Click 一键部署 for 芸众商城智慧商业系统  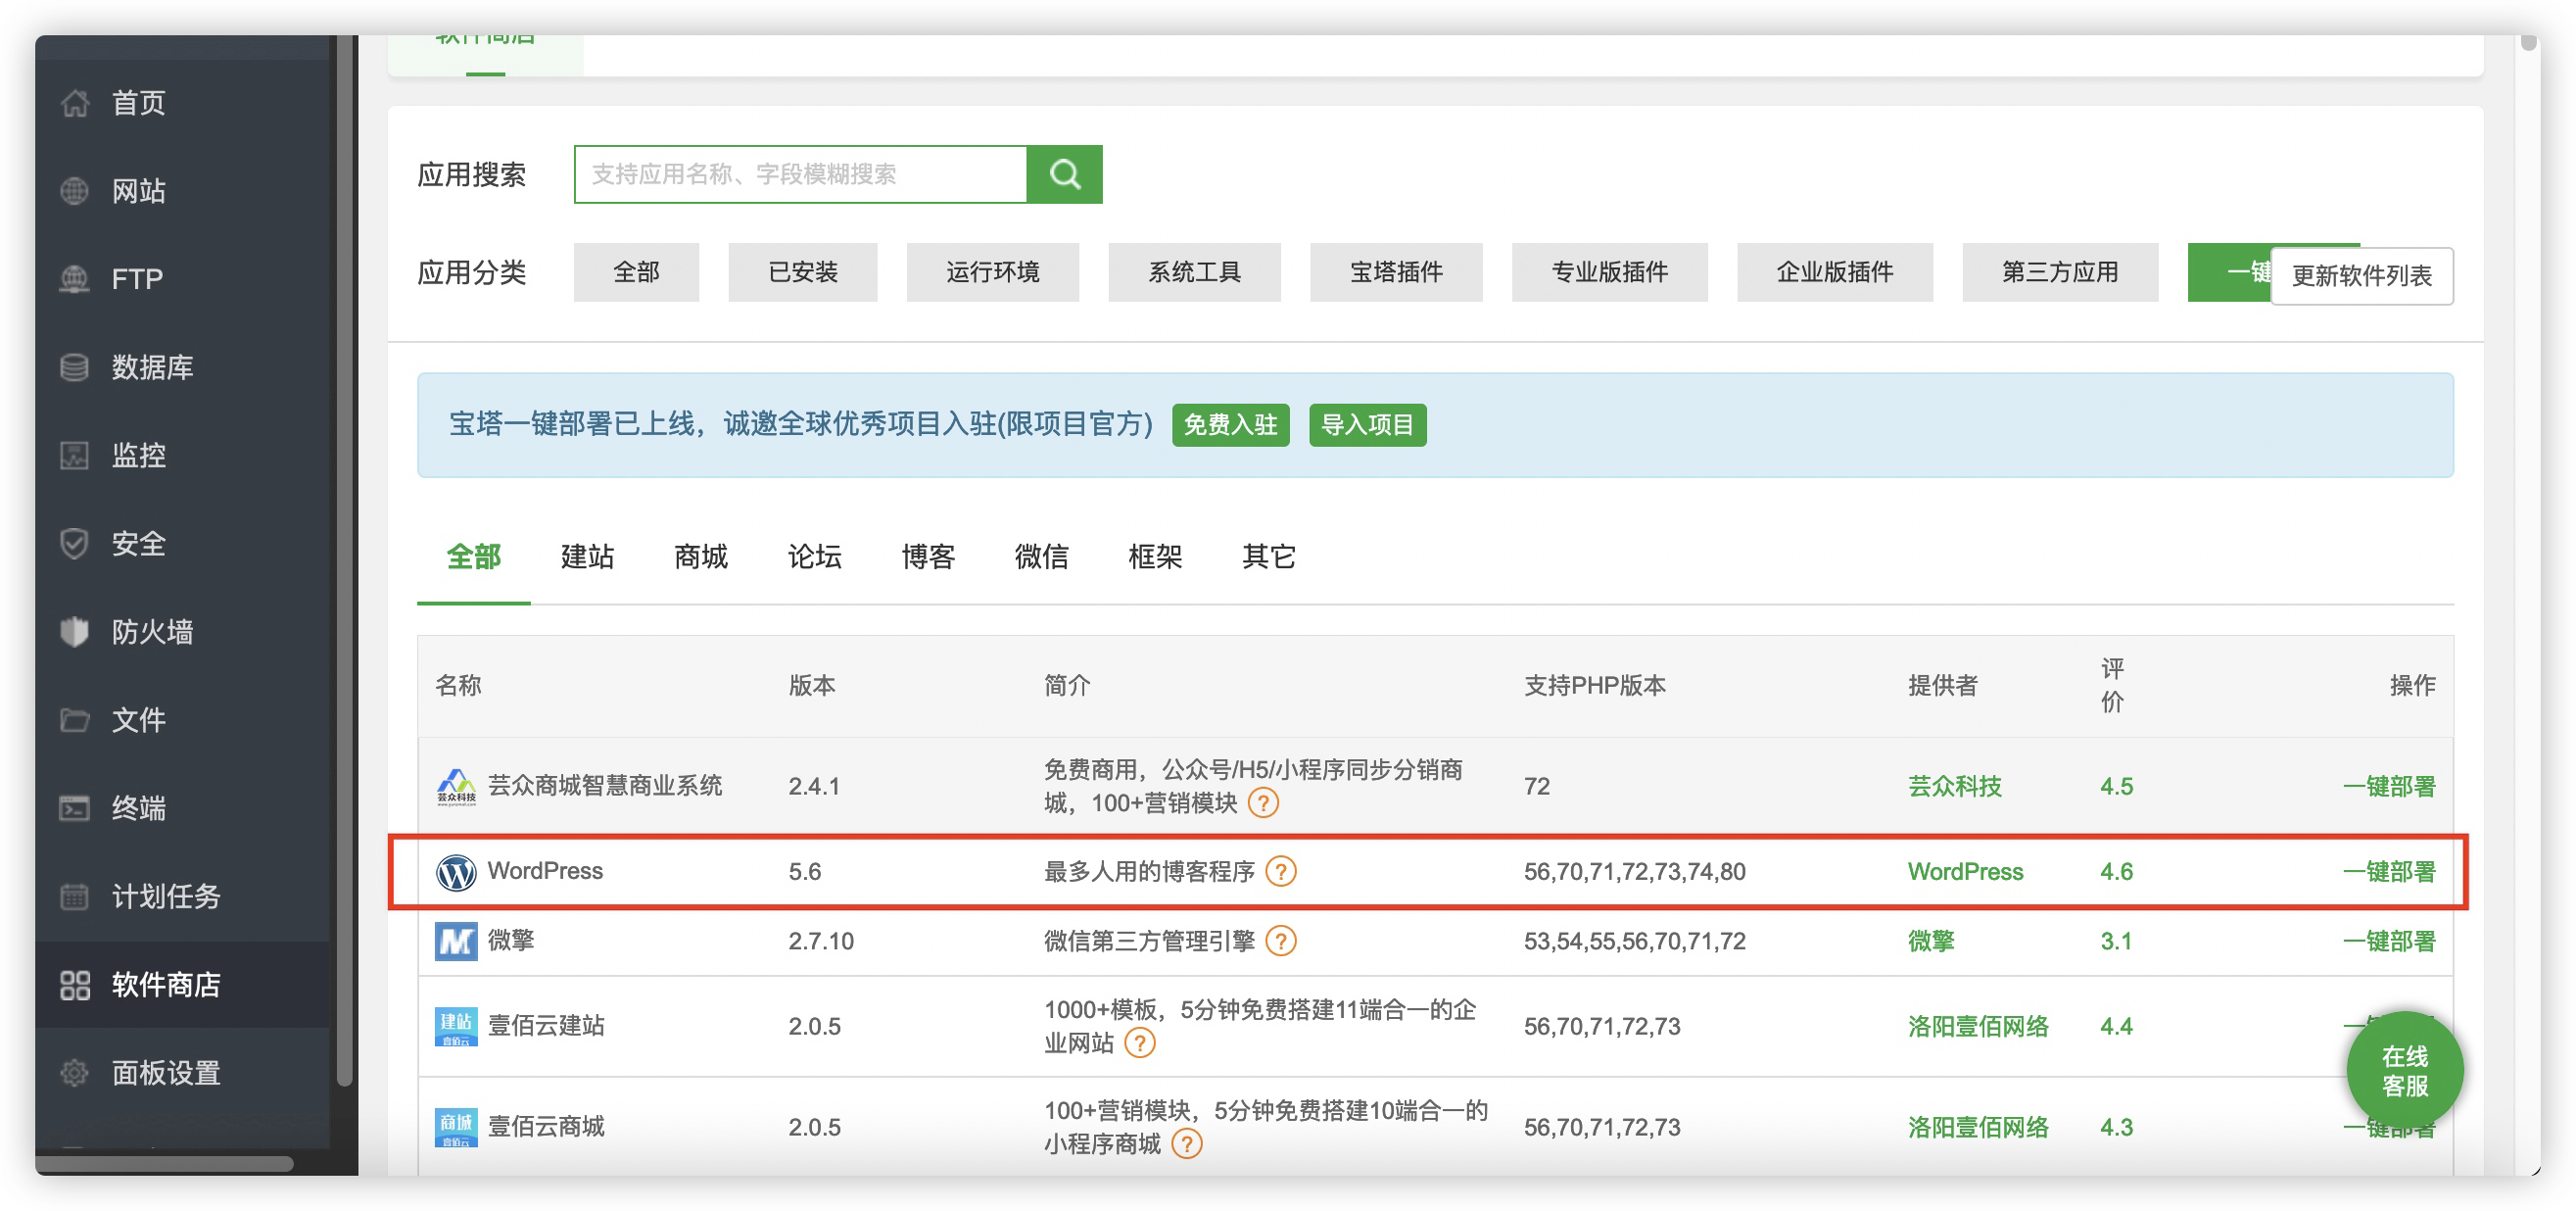pyautogui.click(x=2388, y=786)
